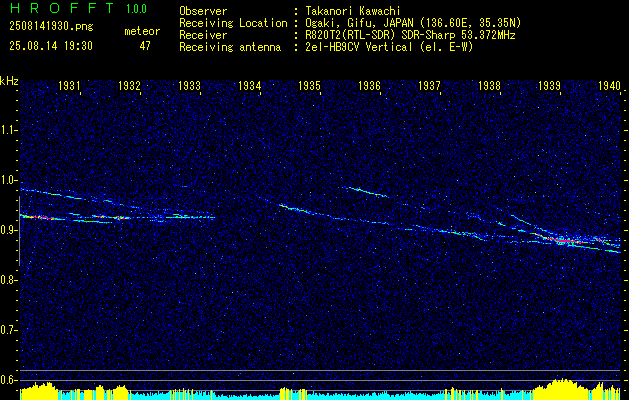The height and width of the screenshot is (400, 629).
Task: Click the 2el-HB9CV Vertical antenna text
Action: coord(390,47)
